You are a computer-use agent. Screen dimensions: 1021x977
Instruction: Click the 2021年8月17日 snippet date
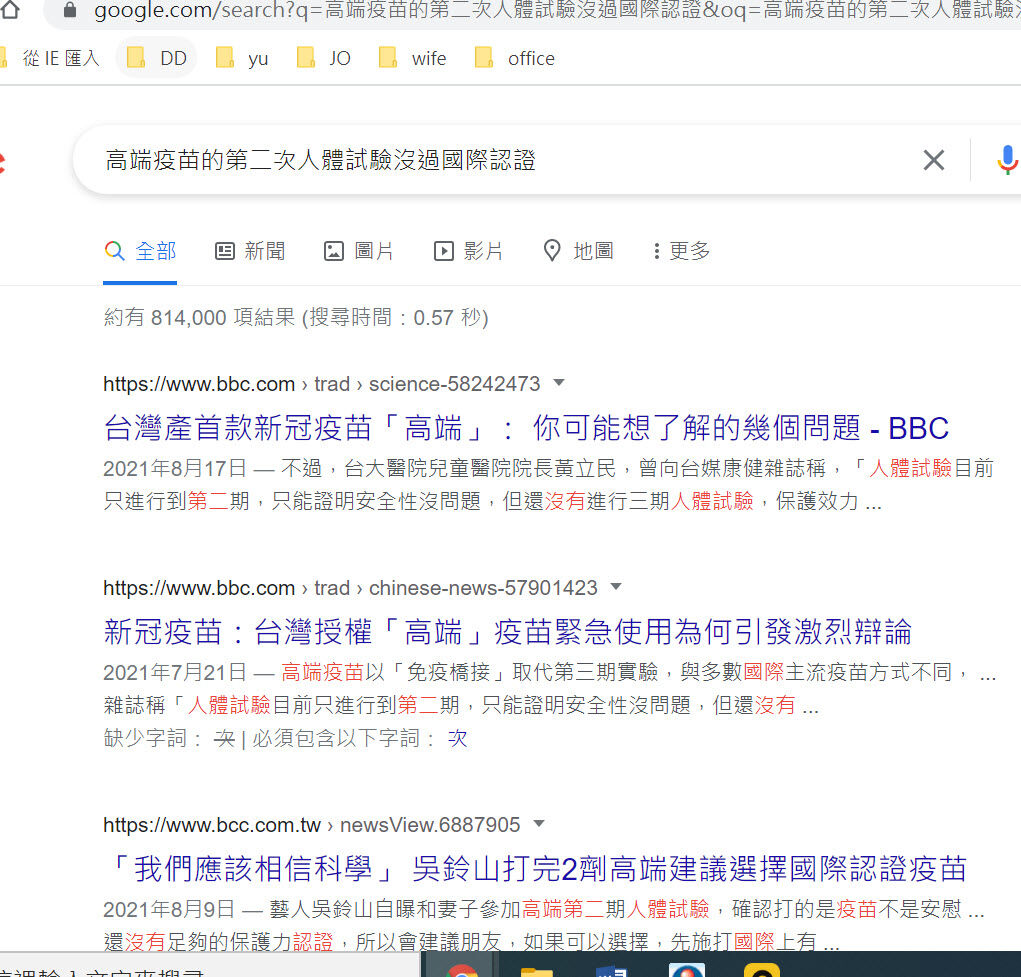click(x=175, y=468)
